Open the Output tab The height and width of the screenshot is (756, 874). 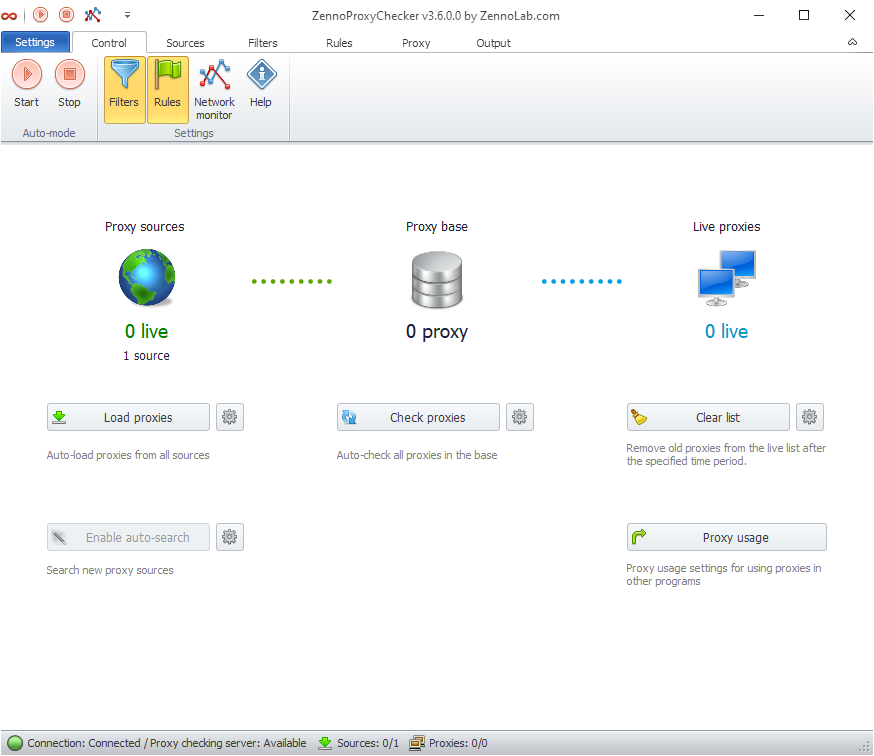493,43
